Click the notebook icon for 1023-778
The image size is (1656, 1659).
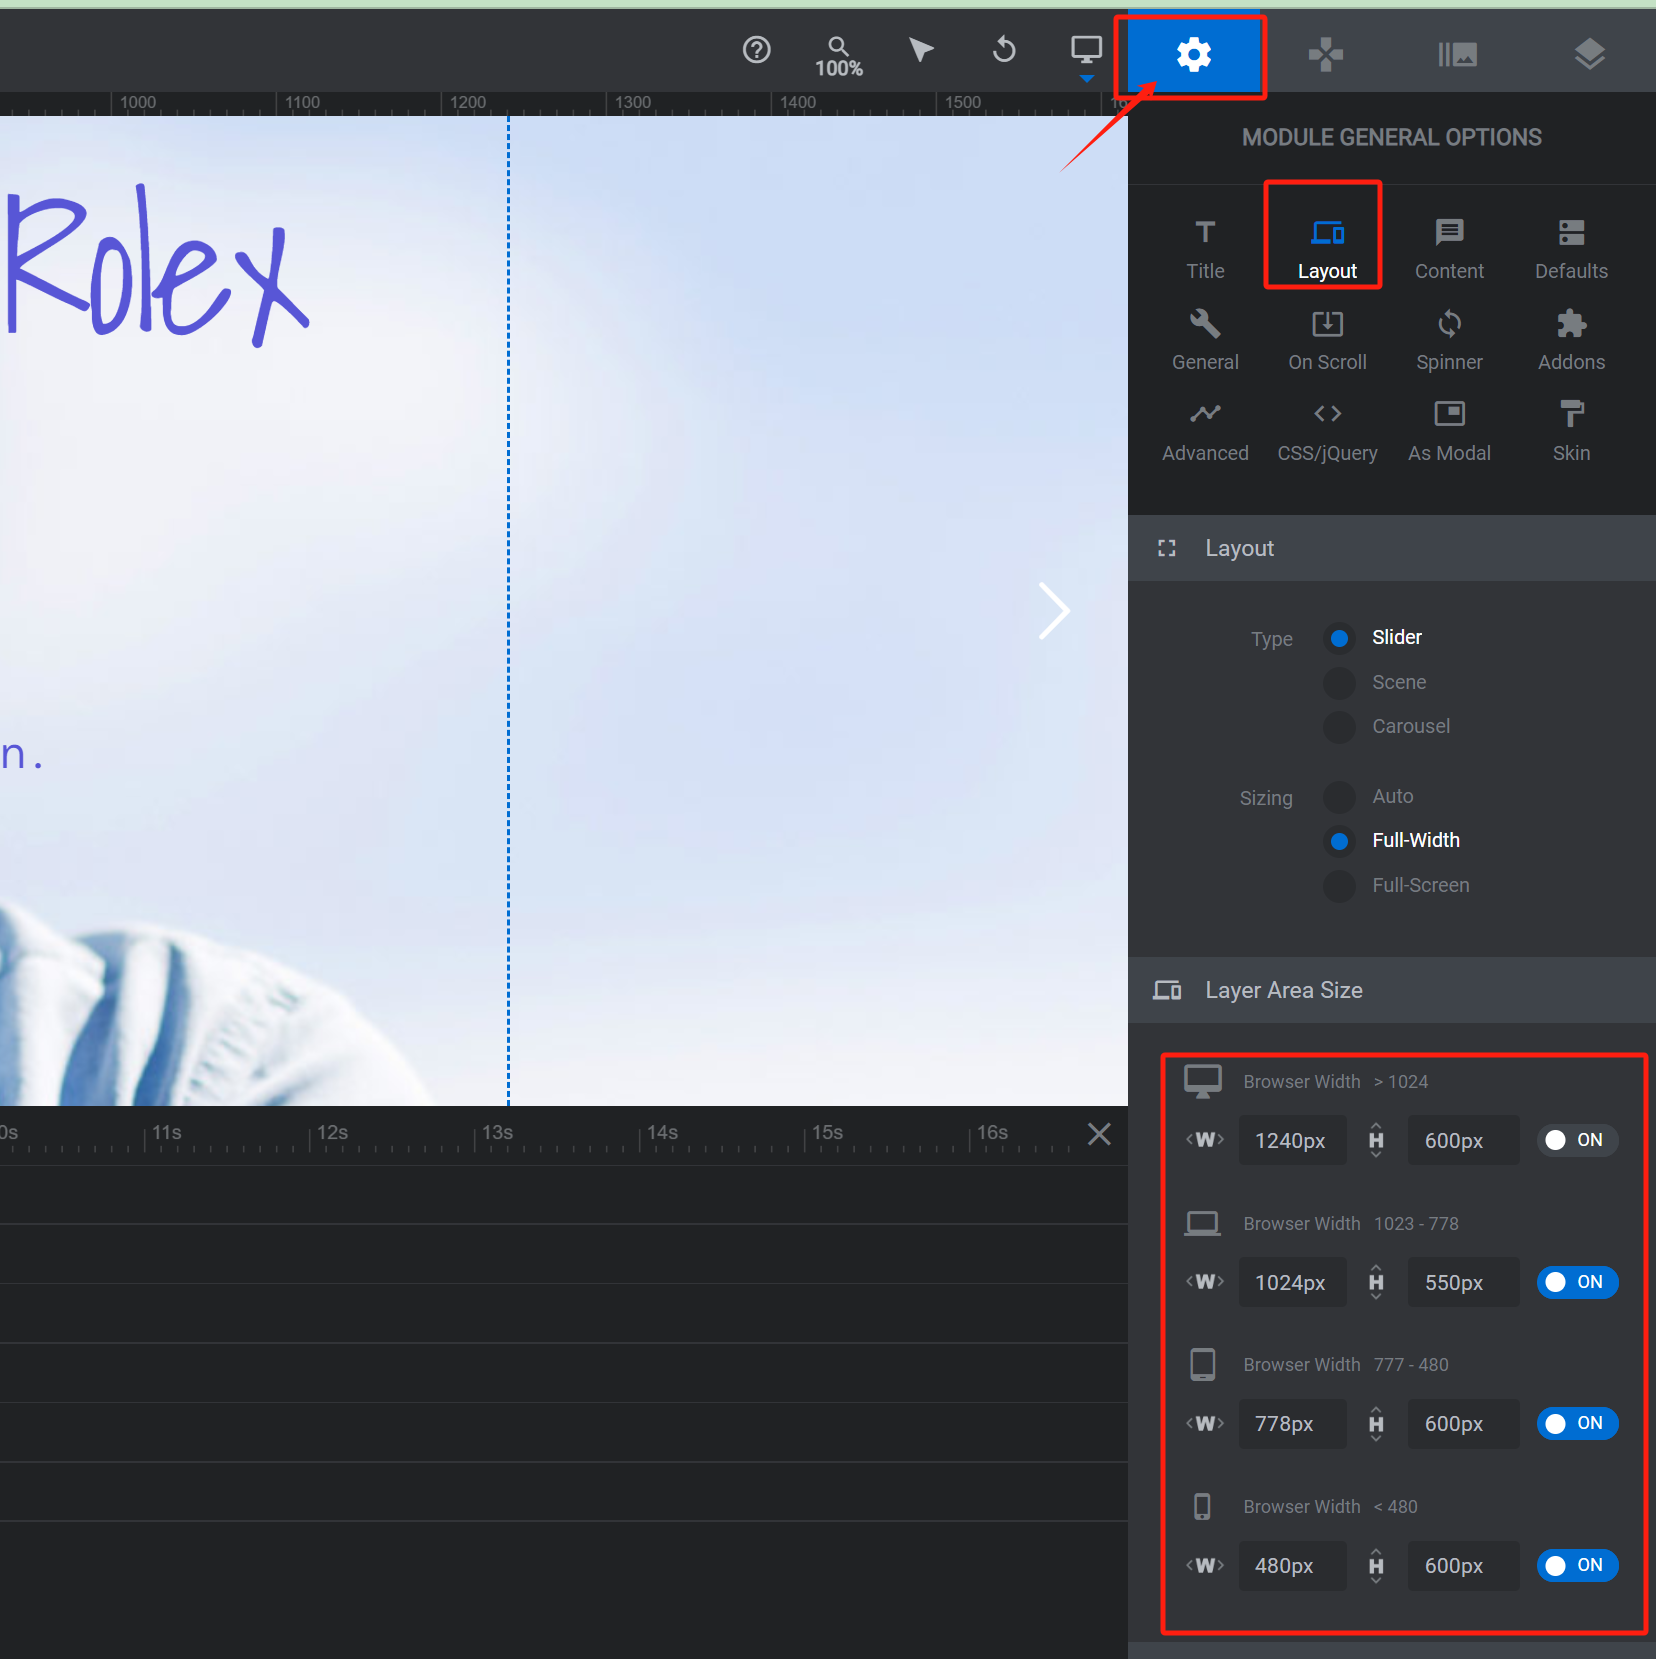coord(1202,1223)
